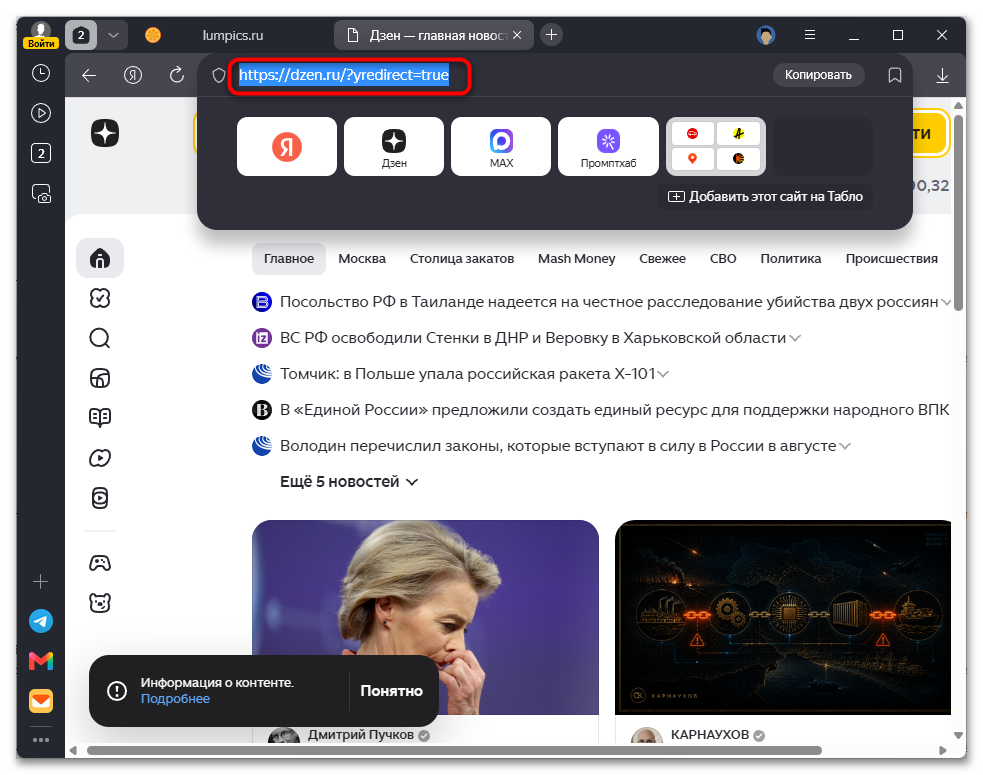Open the Столица закатов tab
The width and height of the screenshot is (983, 775).
[462, 258]
